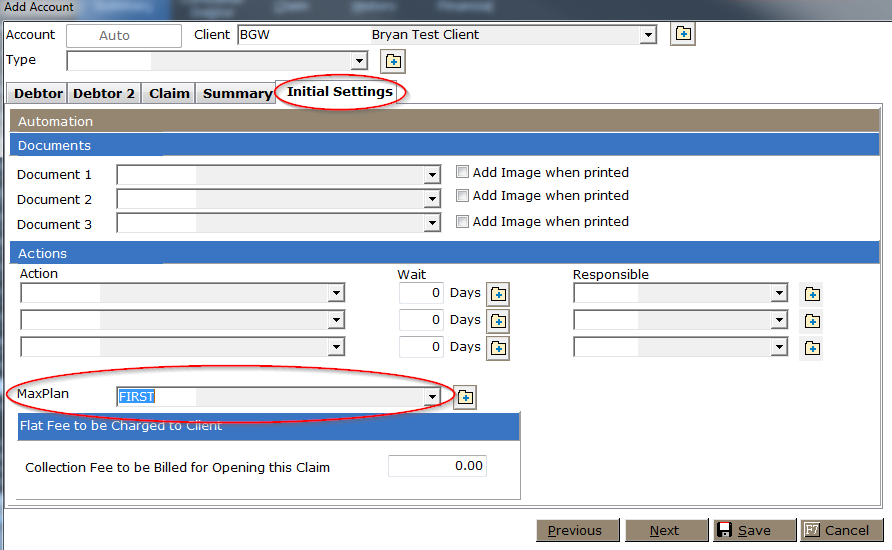The image size is (892, 550).
Task: Click the Collection Fee amount field
Action: (437, 466)
